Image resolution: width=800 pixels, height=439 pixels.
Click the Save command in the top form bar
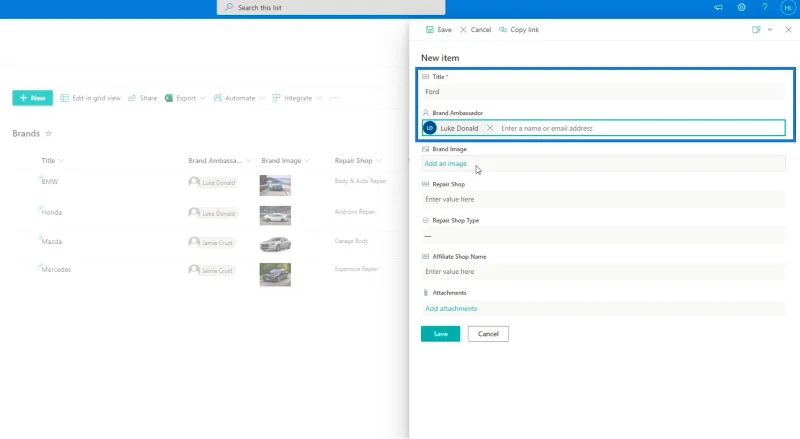point(439,30)
